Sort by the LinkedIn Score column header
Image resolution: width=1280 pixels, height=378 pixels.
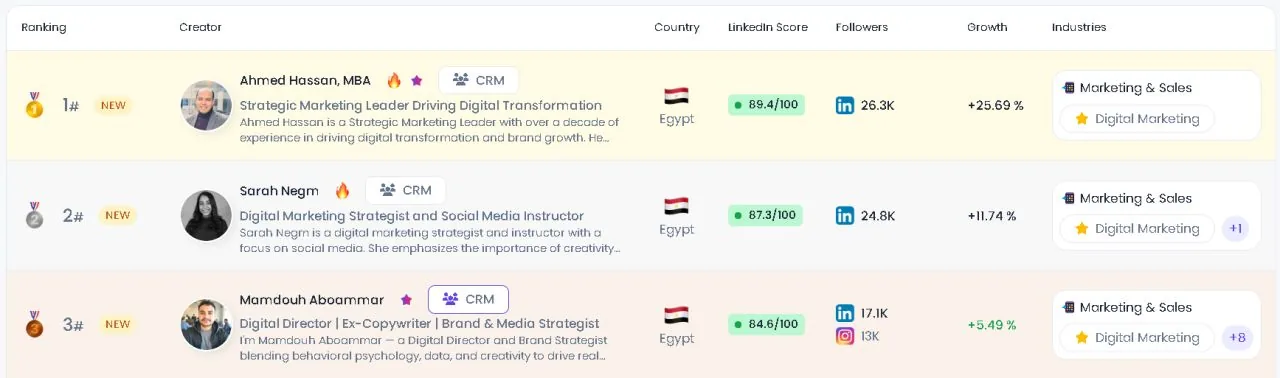767,27
